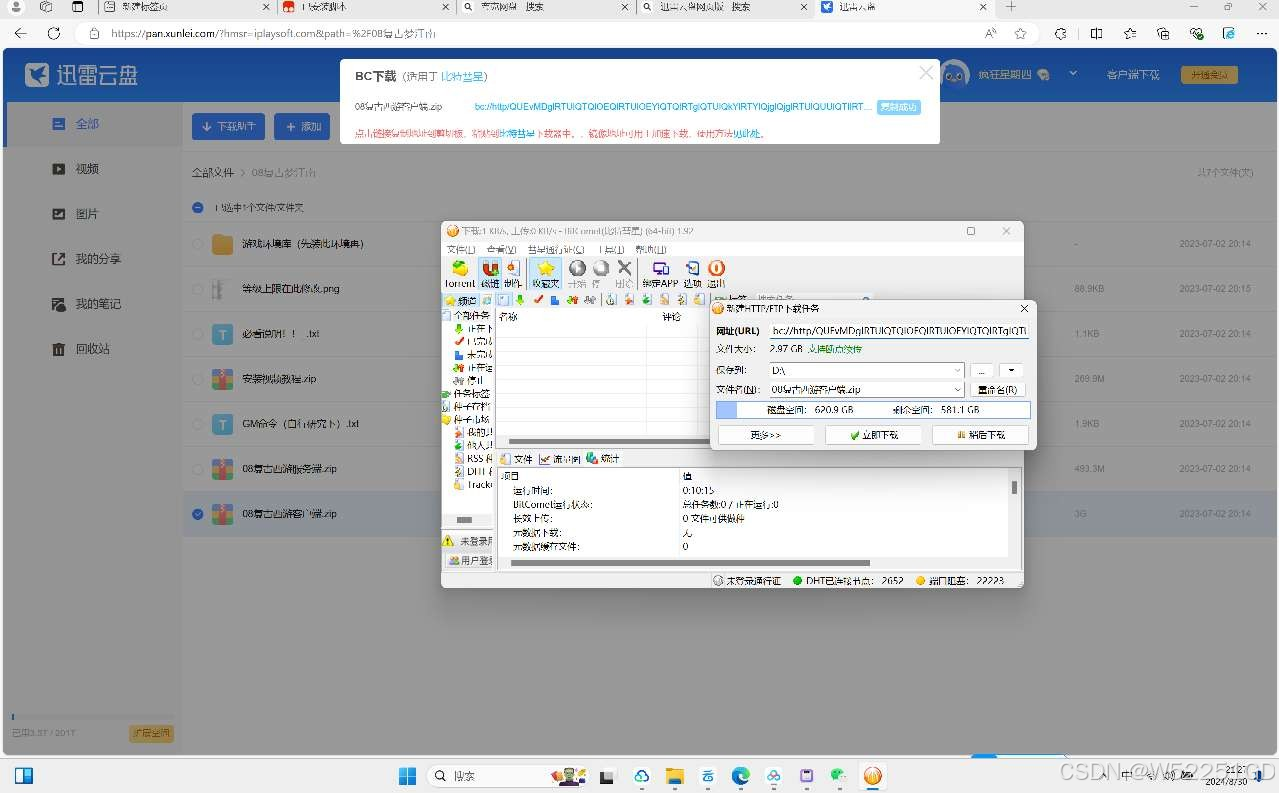Click the Download Later button in dialog

[x=980, y=435]
